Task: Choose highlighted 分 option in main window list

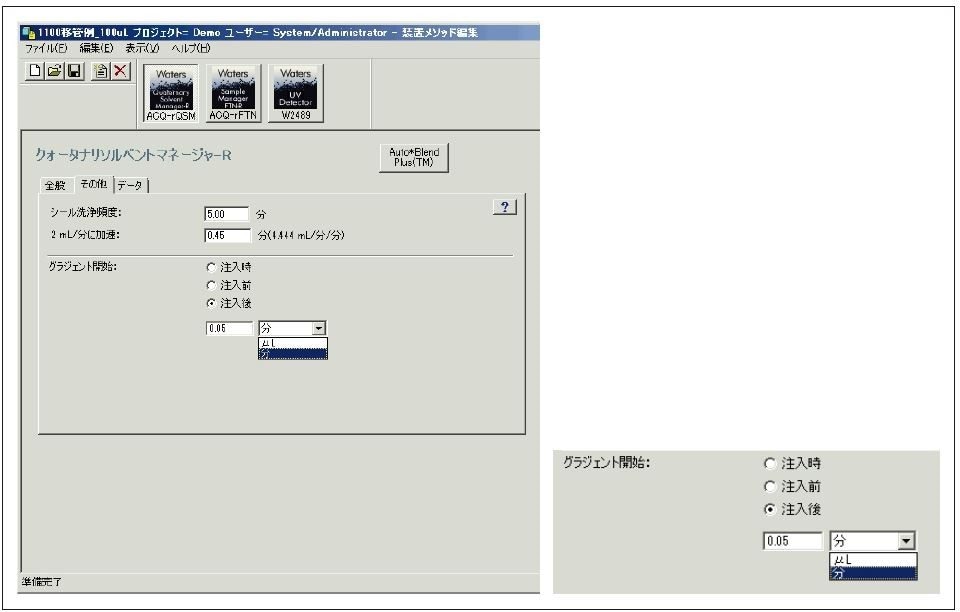Action: pyautogui.click(x=293, y=353)
